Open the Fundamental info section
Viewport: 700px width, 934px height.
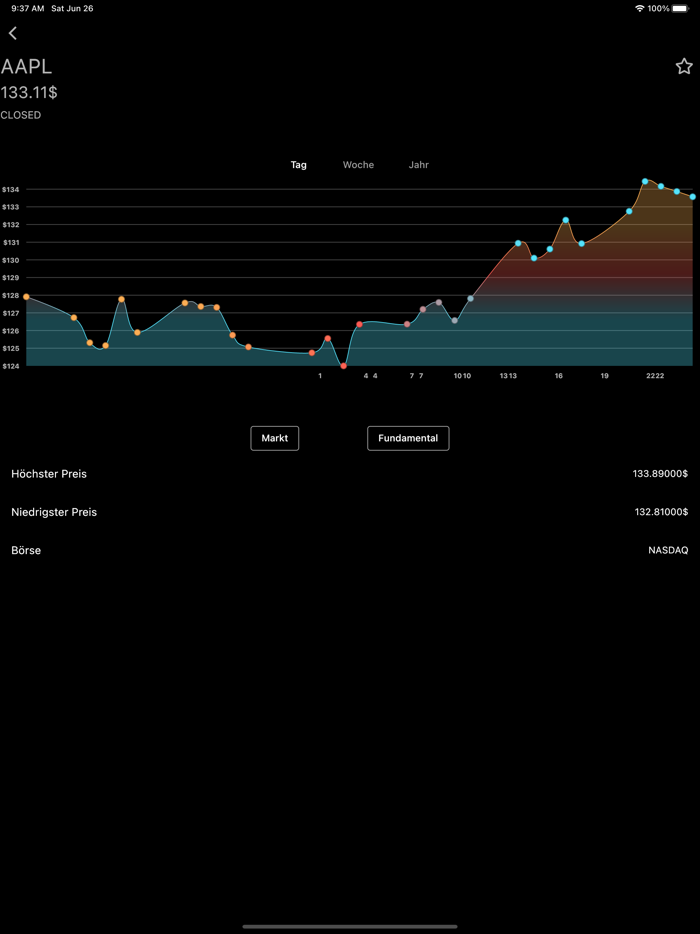pyautogui.click(x=408, y=438)
